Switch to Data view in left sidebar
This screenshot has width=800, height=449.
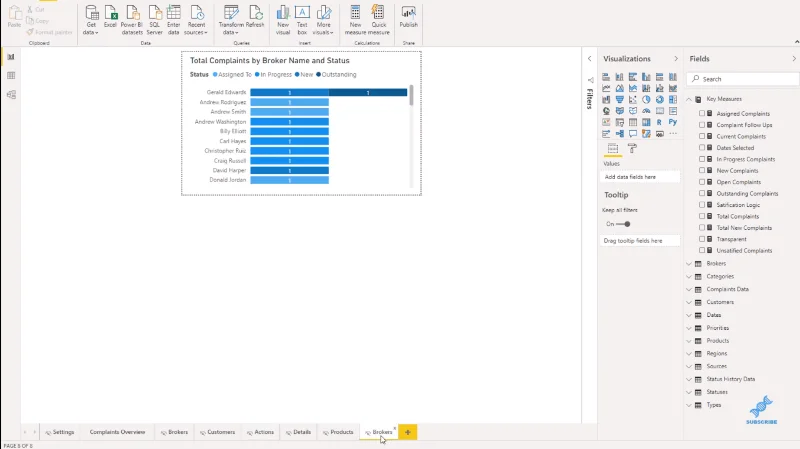pyautogui.click(x=11, y=76)
